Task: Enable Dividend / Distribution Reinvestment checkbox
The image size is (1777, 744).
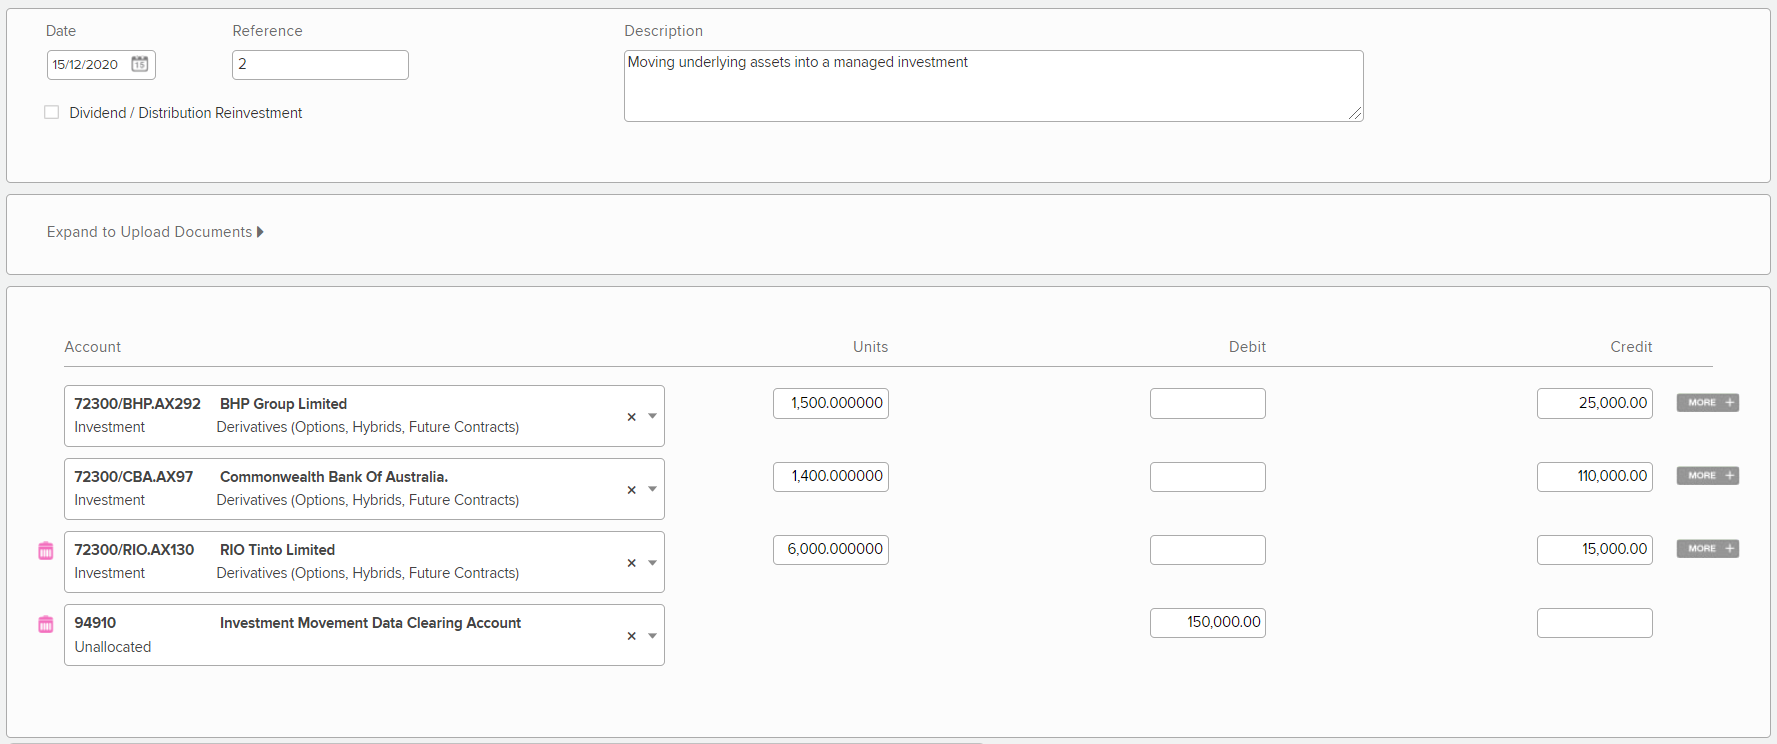Action: (x=52, y=113)
